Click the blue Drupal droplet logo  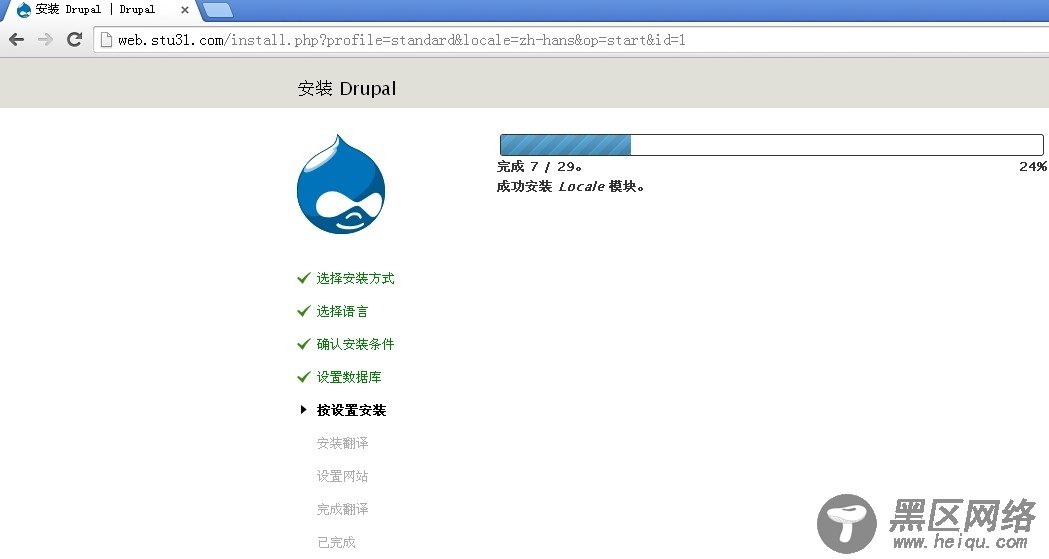[340, 185]
